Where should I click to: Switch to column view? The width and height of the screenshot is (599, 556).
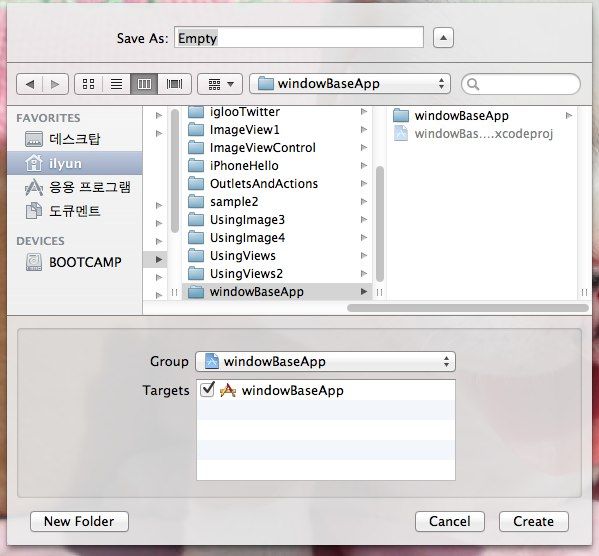coord(144,84)
